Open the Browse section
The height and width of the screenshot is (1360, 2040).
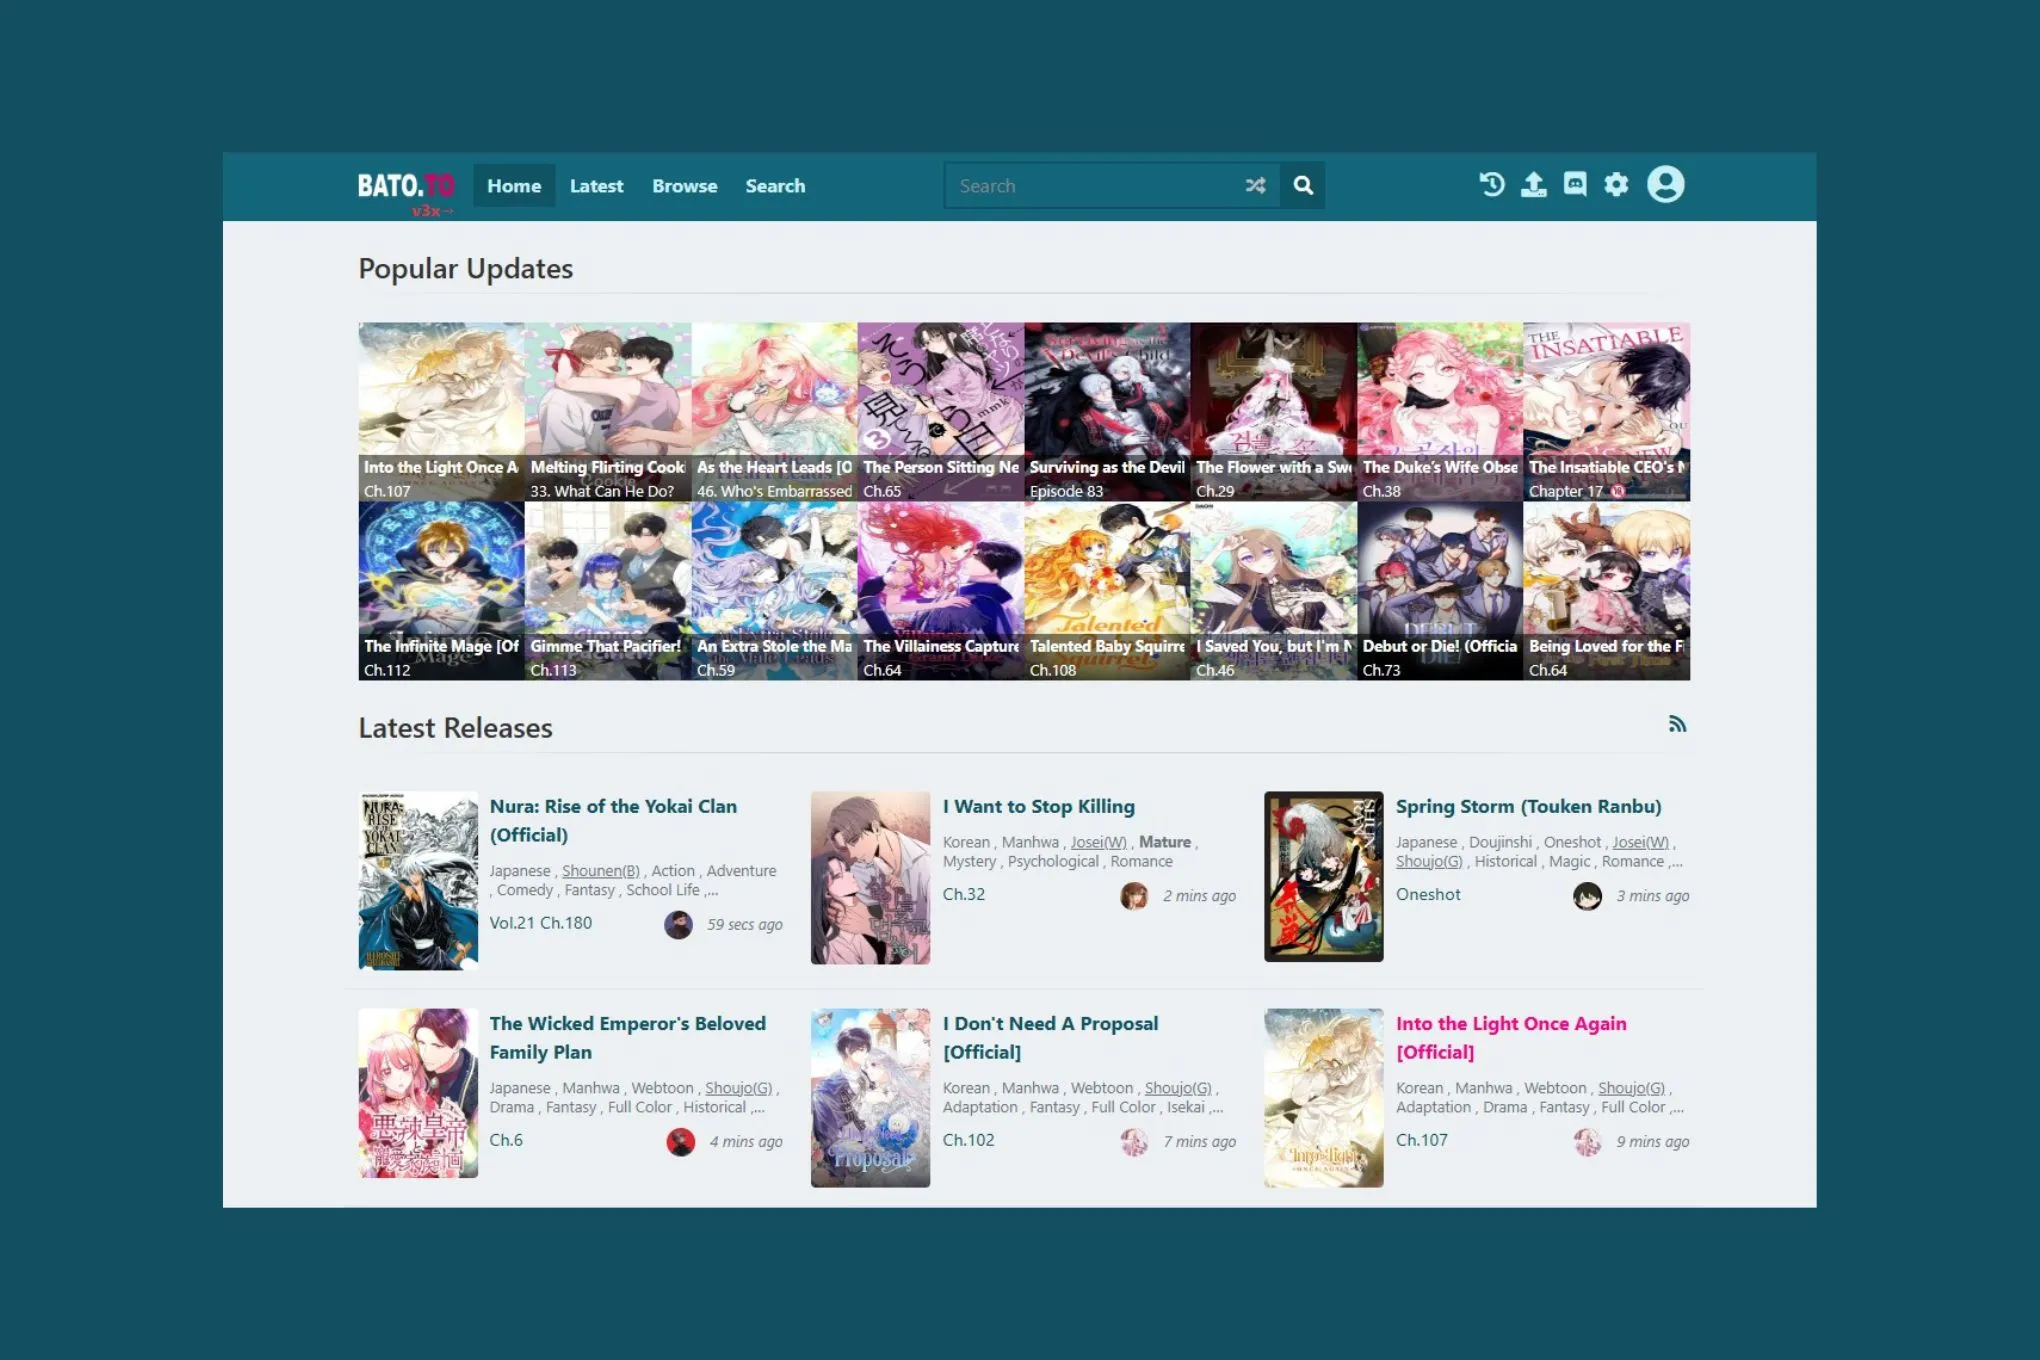coord(684,185)
